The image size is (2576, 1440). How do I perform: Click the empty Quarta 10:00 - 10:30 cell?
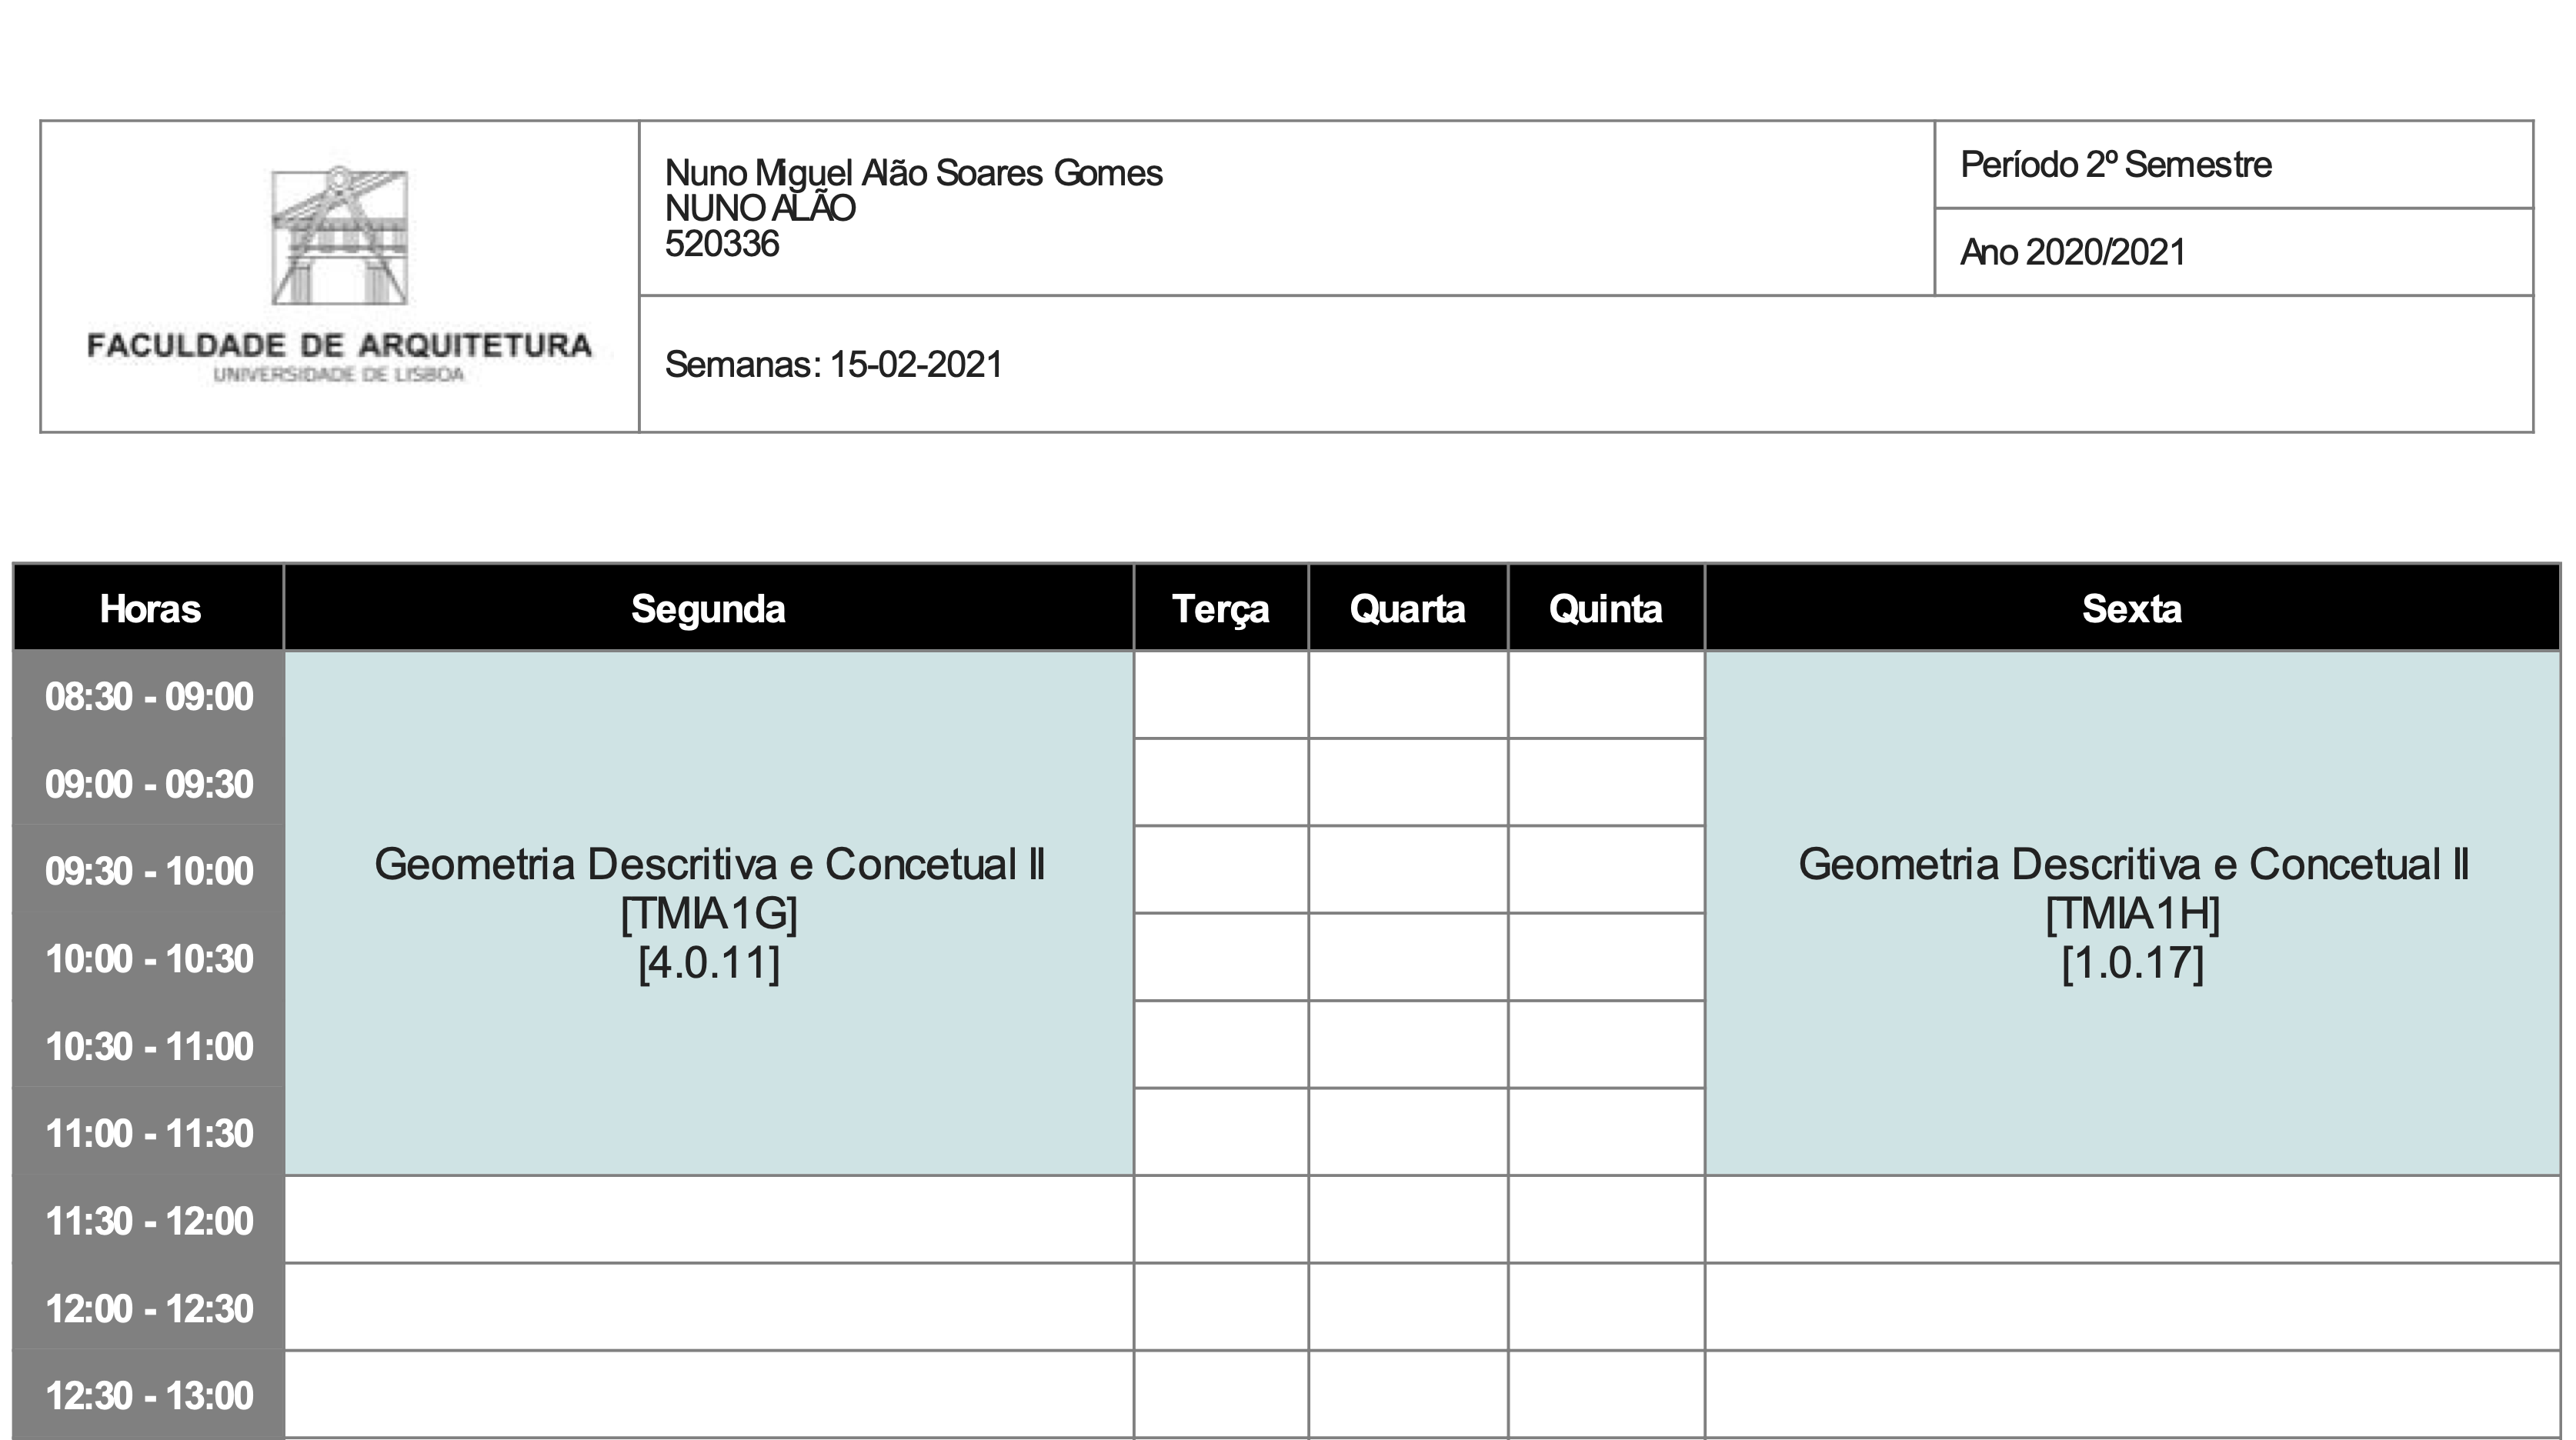coord(1407,957)
